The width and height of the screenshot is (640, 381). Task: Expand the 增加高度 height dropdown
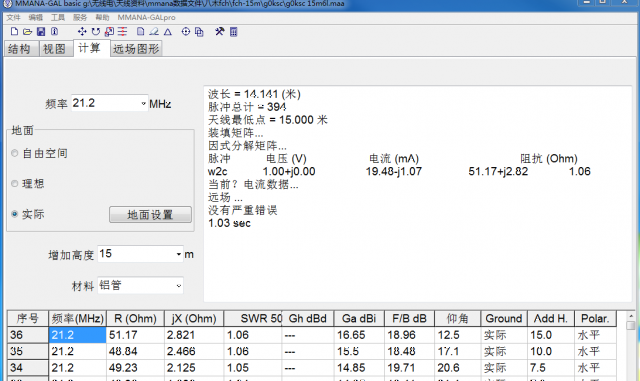[179, 254]
